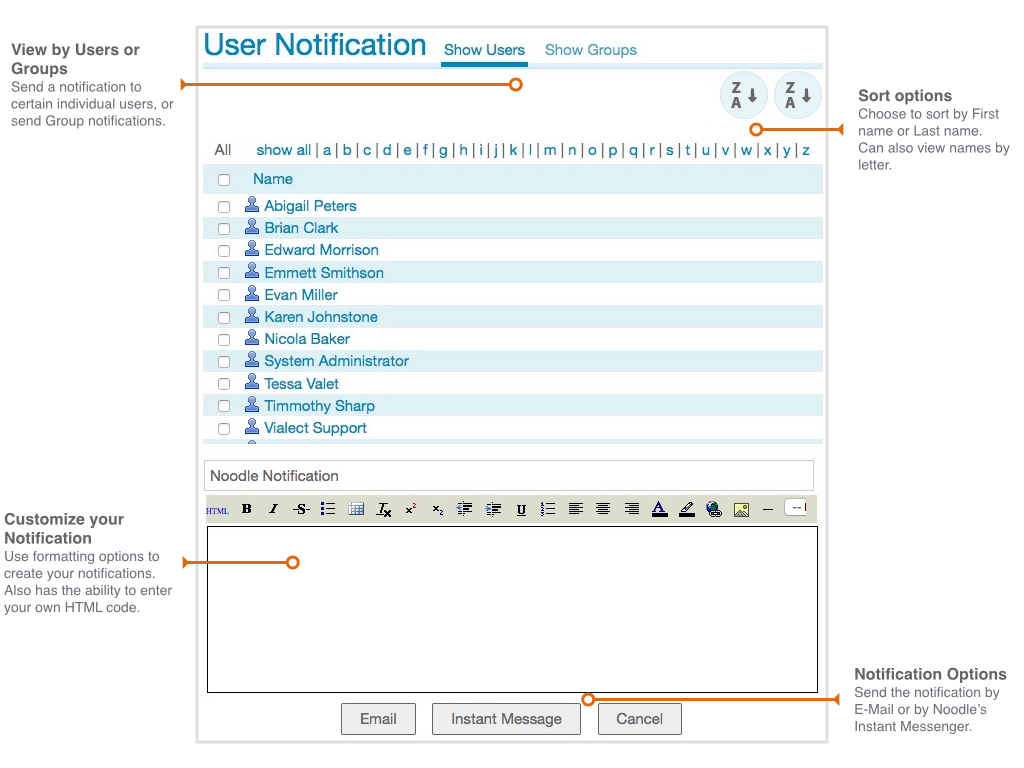
Task: Align text to the left
Action: coord(575,509)
